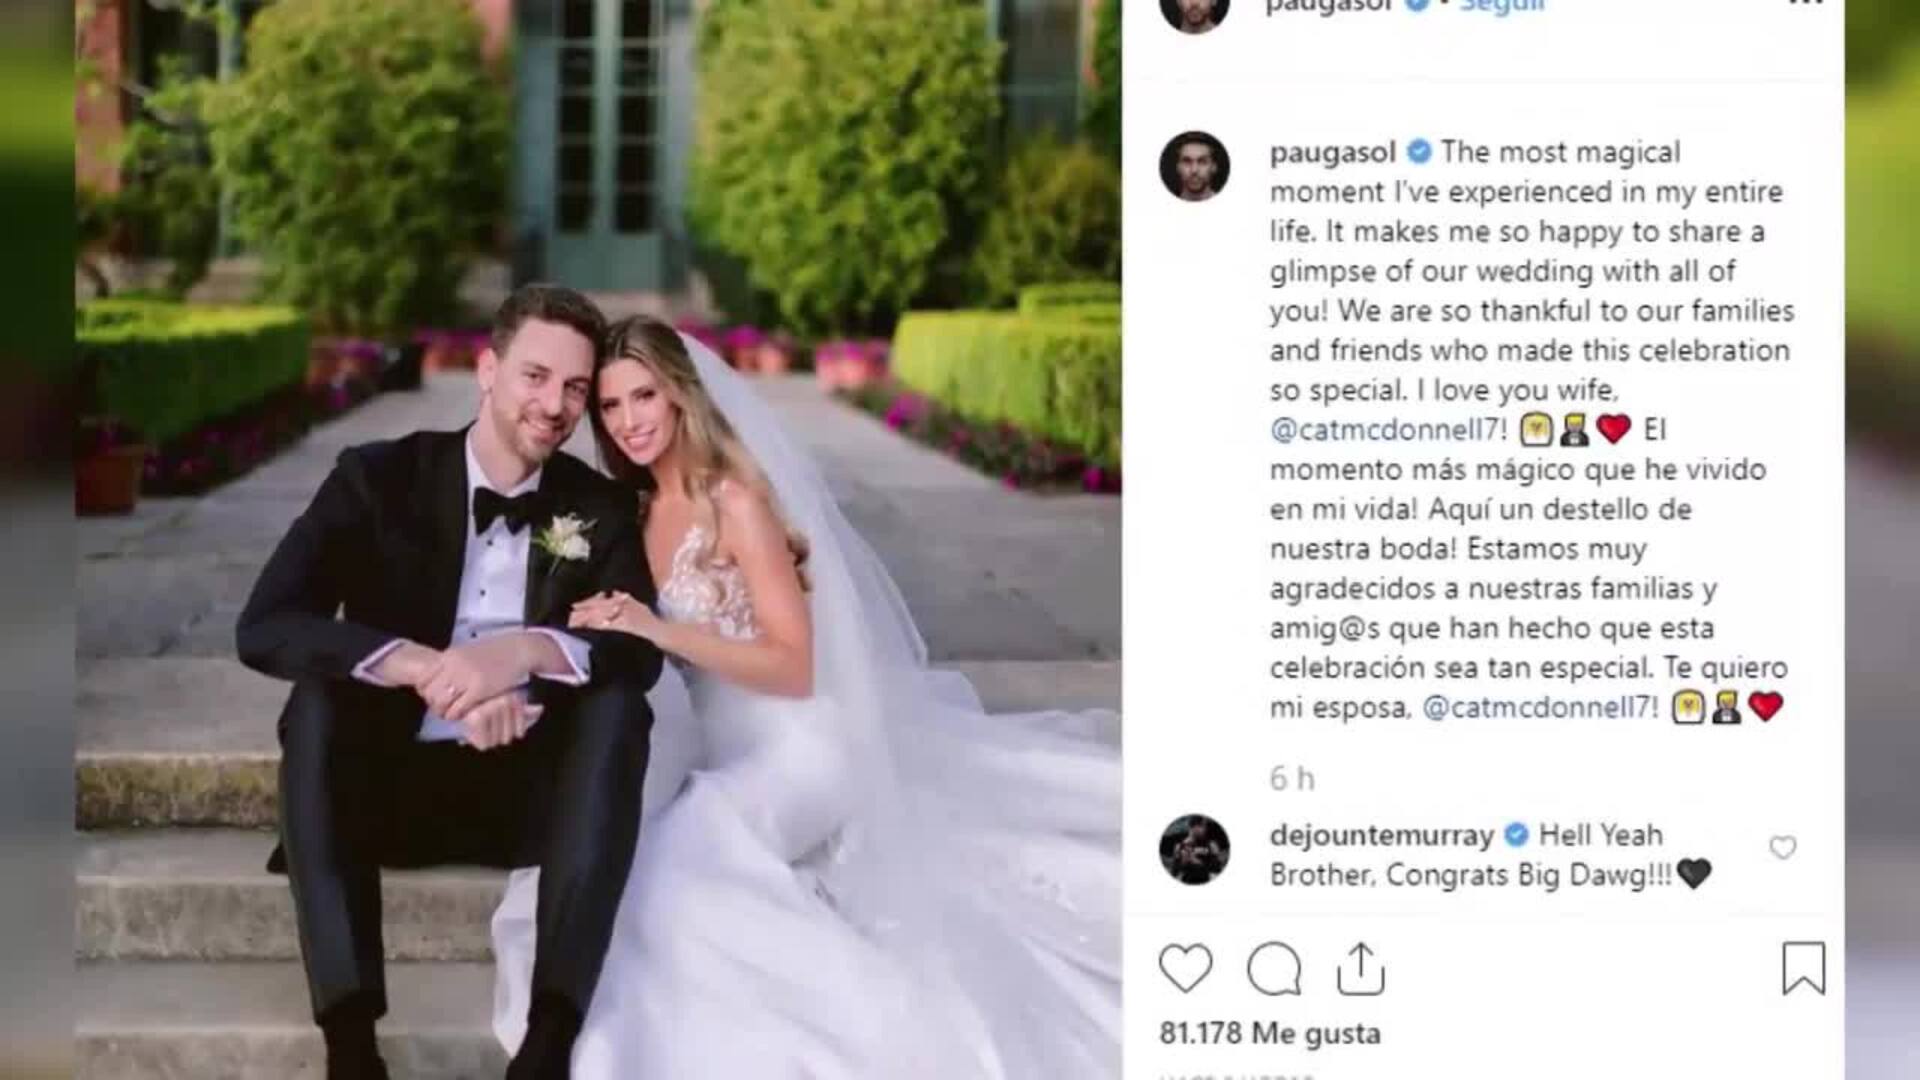Open dejountemurray username link
The height and width of the screenshot is (1080, 1920).
[x=1382, y=835]
